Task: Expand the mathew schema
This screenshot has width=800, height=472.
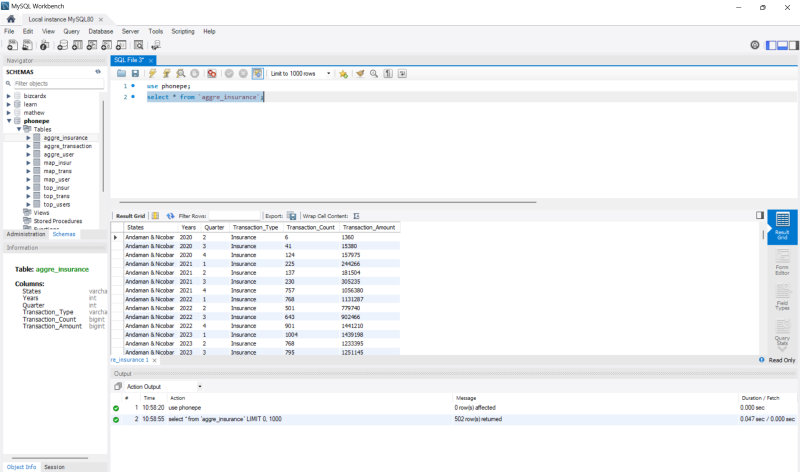Action: 9,113
